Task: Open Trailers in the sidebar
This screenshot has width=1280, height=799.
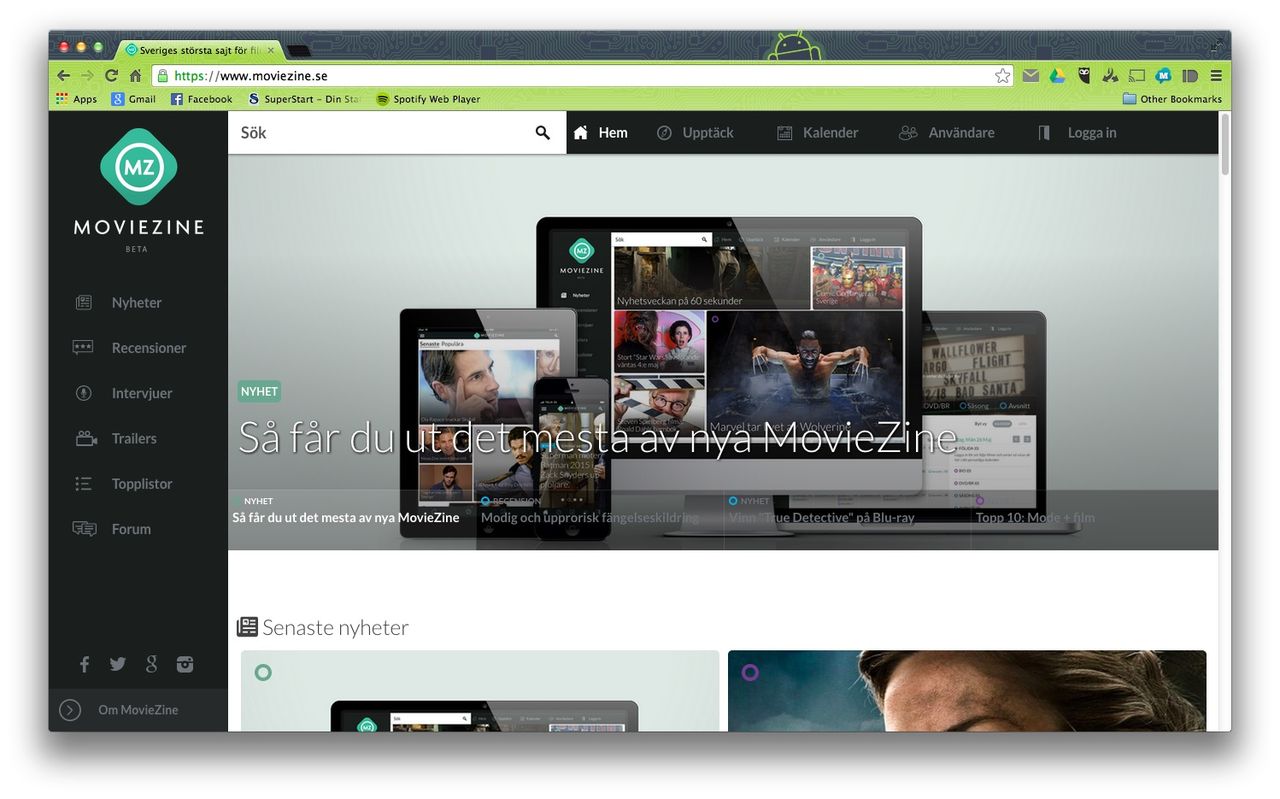Action: click(115, 438)
